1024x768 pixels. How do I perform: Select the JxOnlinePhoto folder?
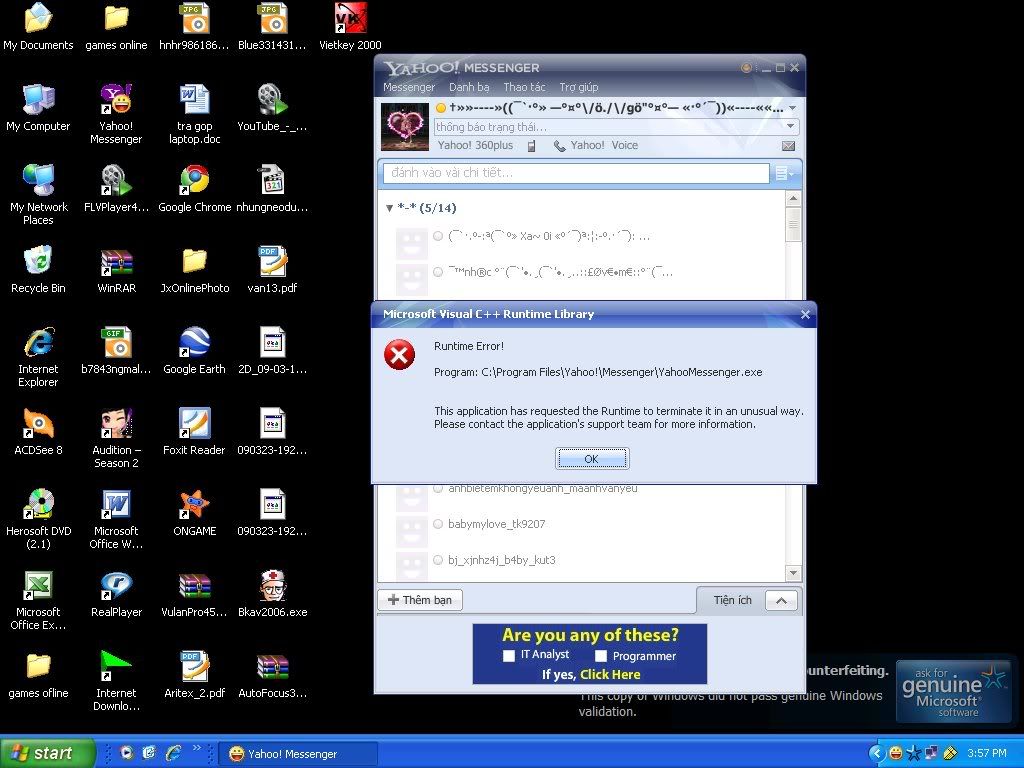tap(195, 270)
